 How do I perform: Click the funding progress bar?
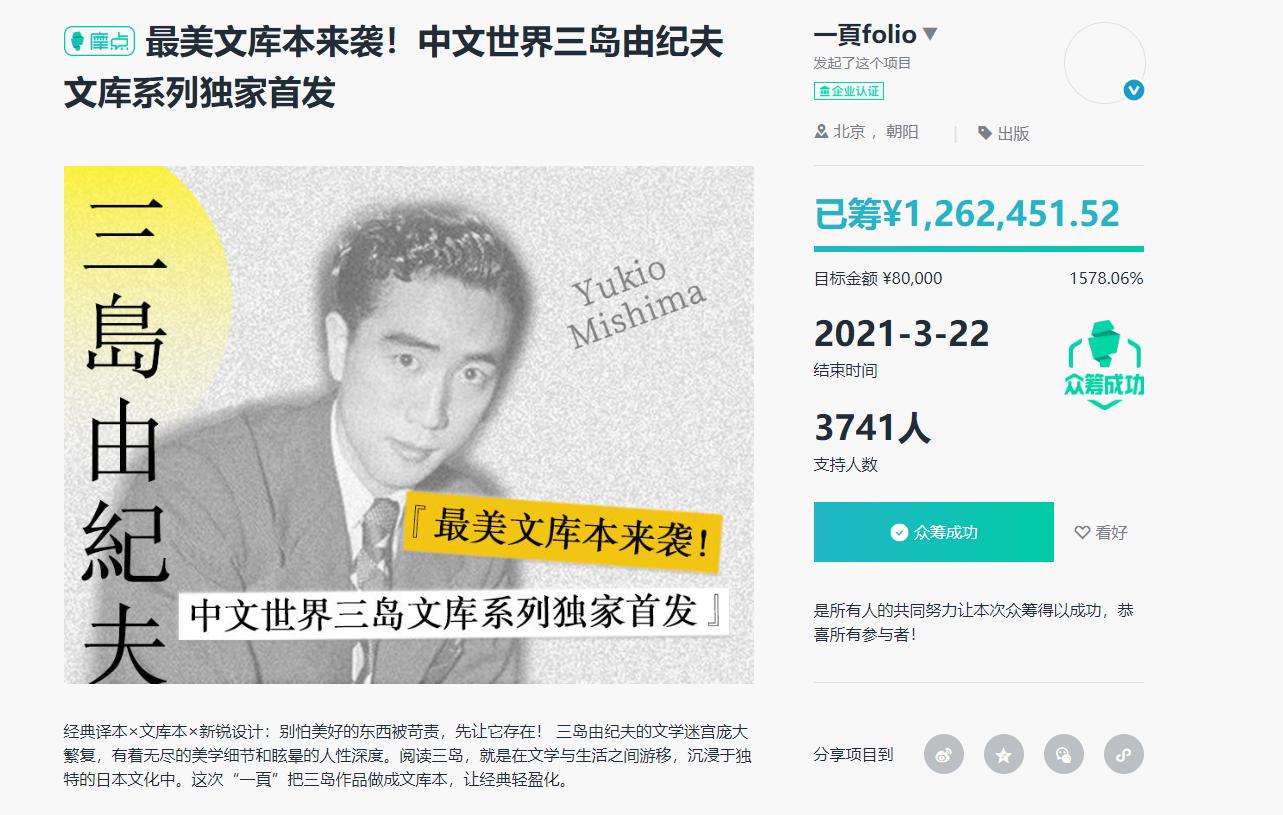pos(979,249)
